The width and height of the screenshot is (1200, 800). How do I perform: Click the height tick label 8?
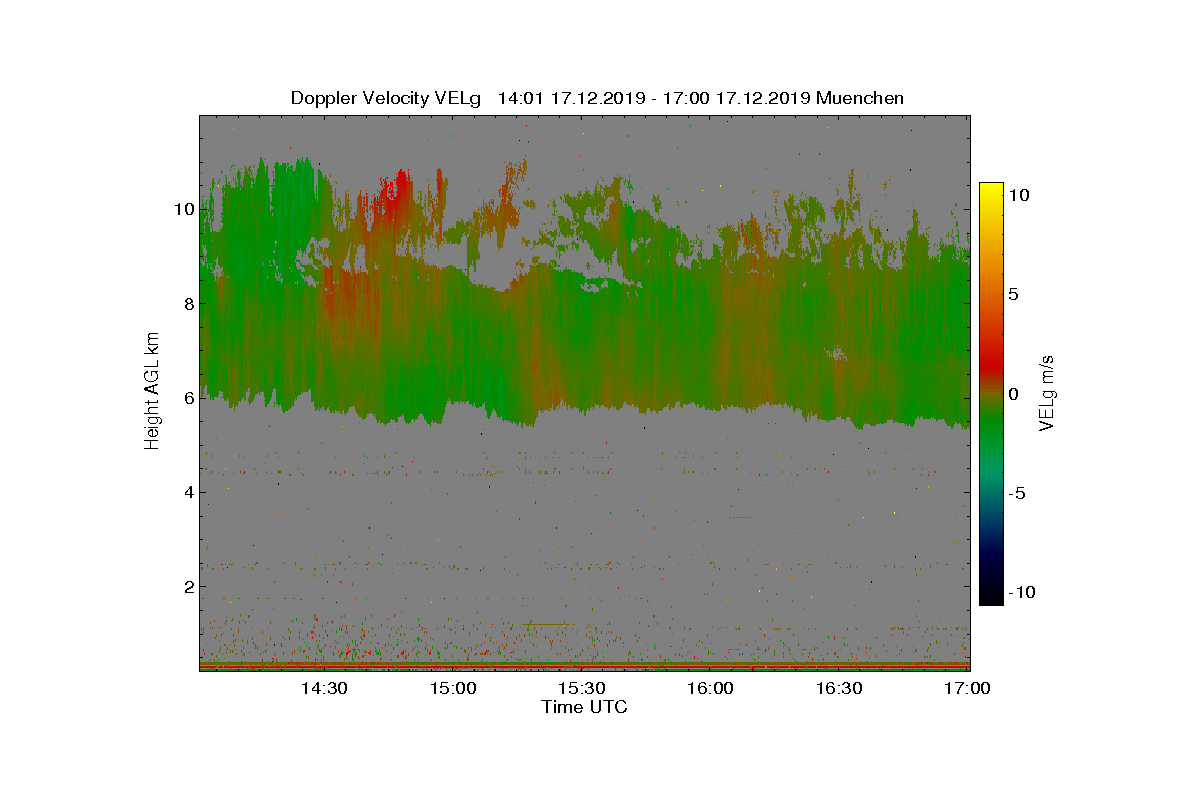click(188, 303)
